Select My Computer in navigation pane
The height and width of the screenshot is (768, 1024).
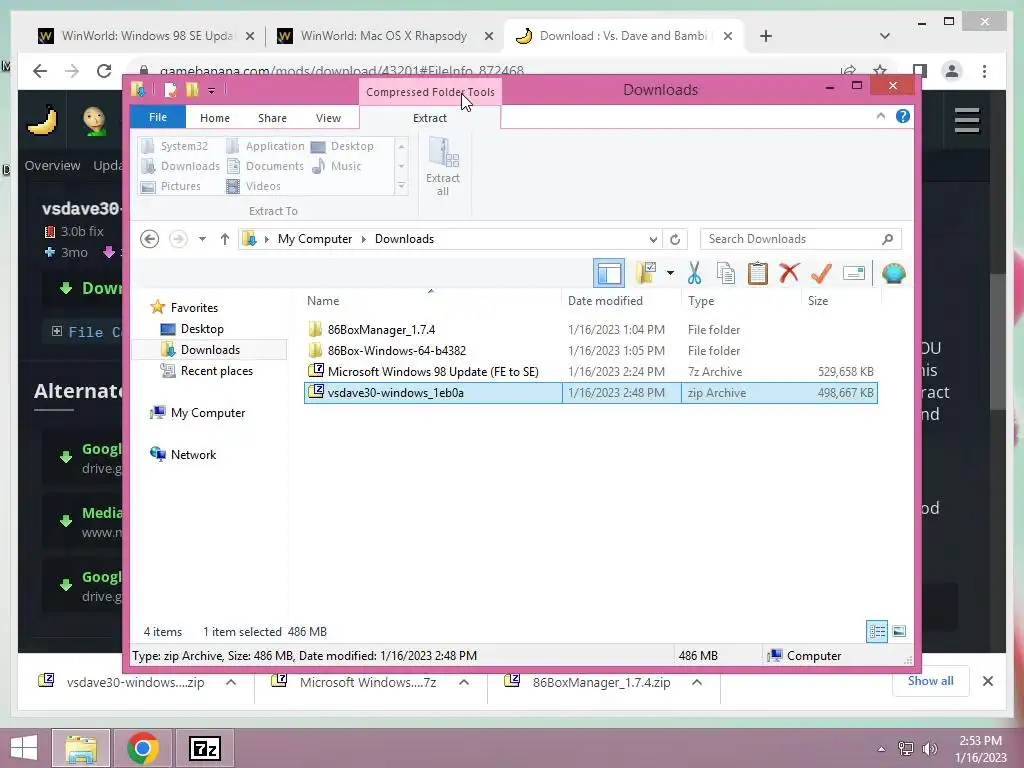pyautogui.click(x=208, y=413)
